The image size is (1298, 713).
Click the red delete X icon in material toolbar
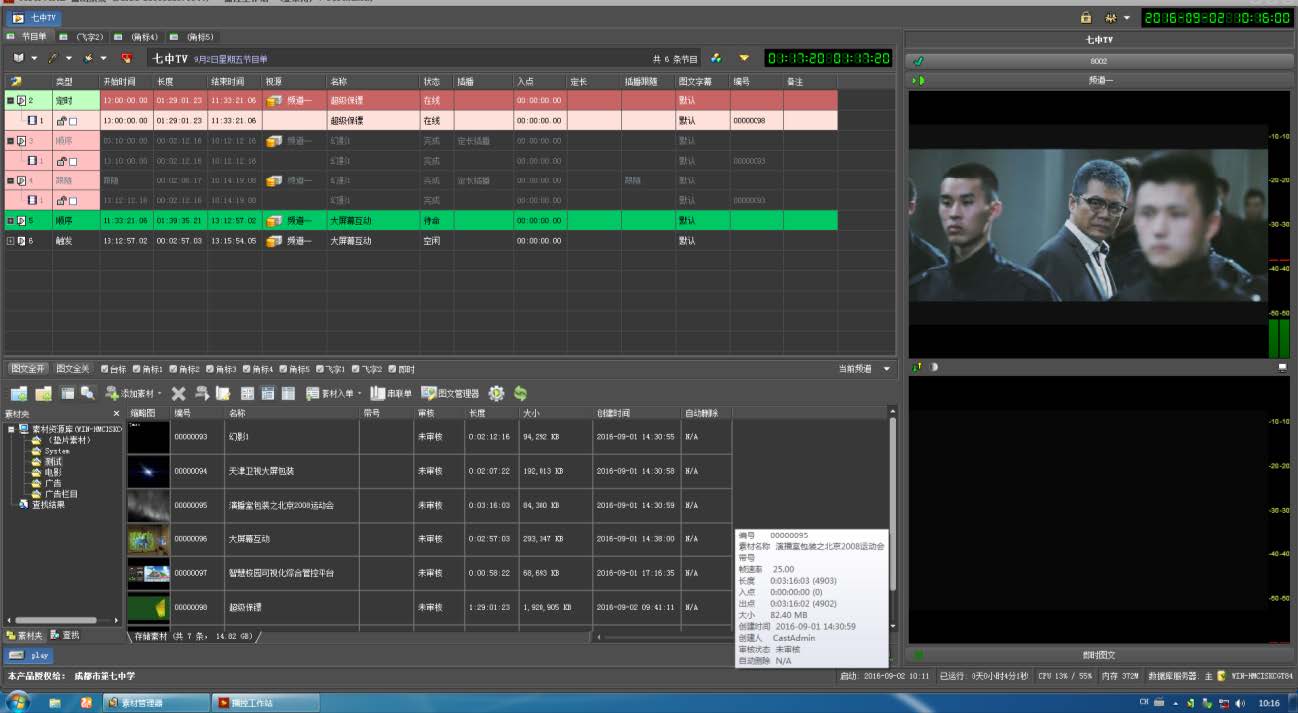[x=179, y=394]
